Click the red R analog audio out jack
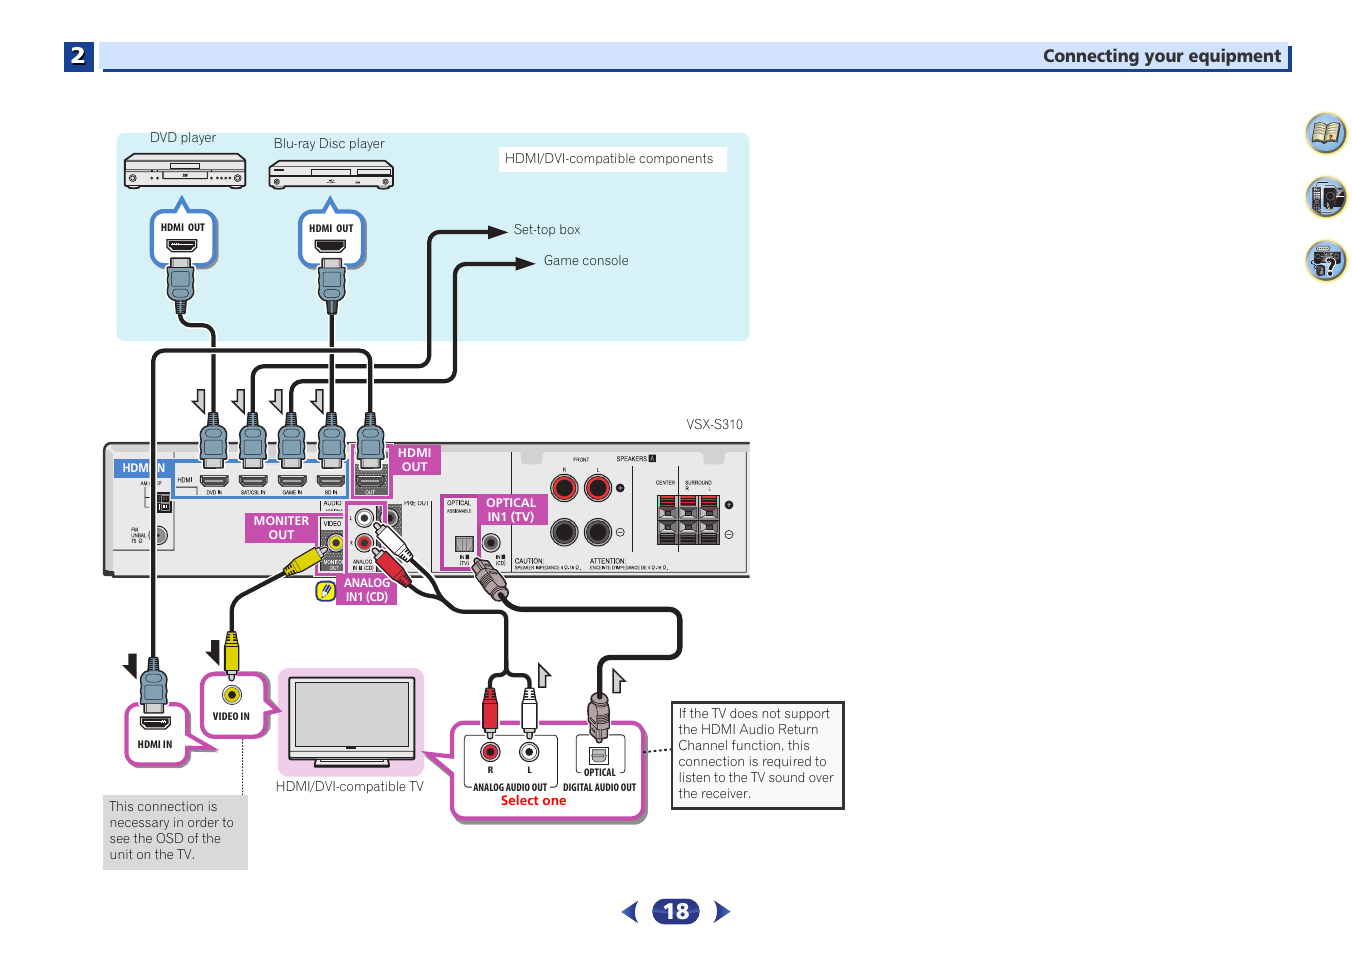This screenshot has height=954, width=1352. point(490,752)
